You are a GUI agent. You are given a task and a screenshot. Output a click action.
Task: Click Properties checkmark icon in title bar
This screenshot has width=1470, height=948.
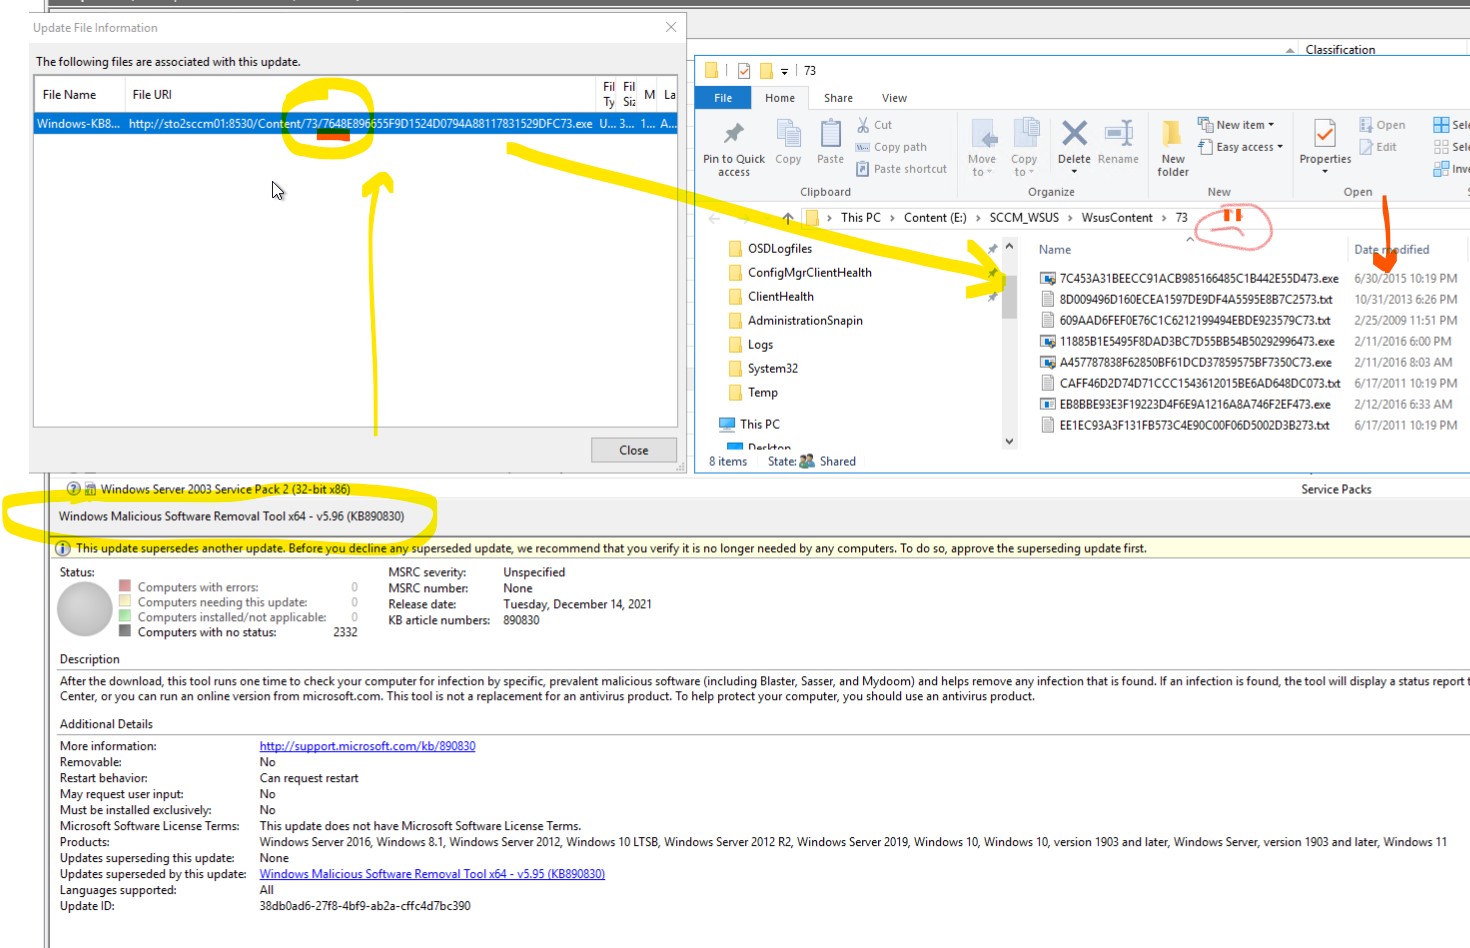(744, 71)
